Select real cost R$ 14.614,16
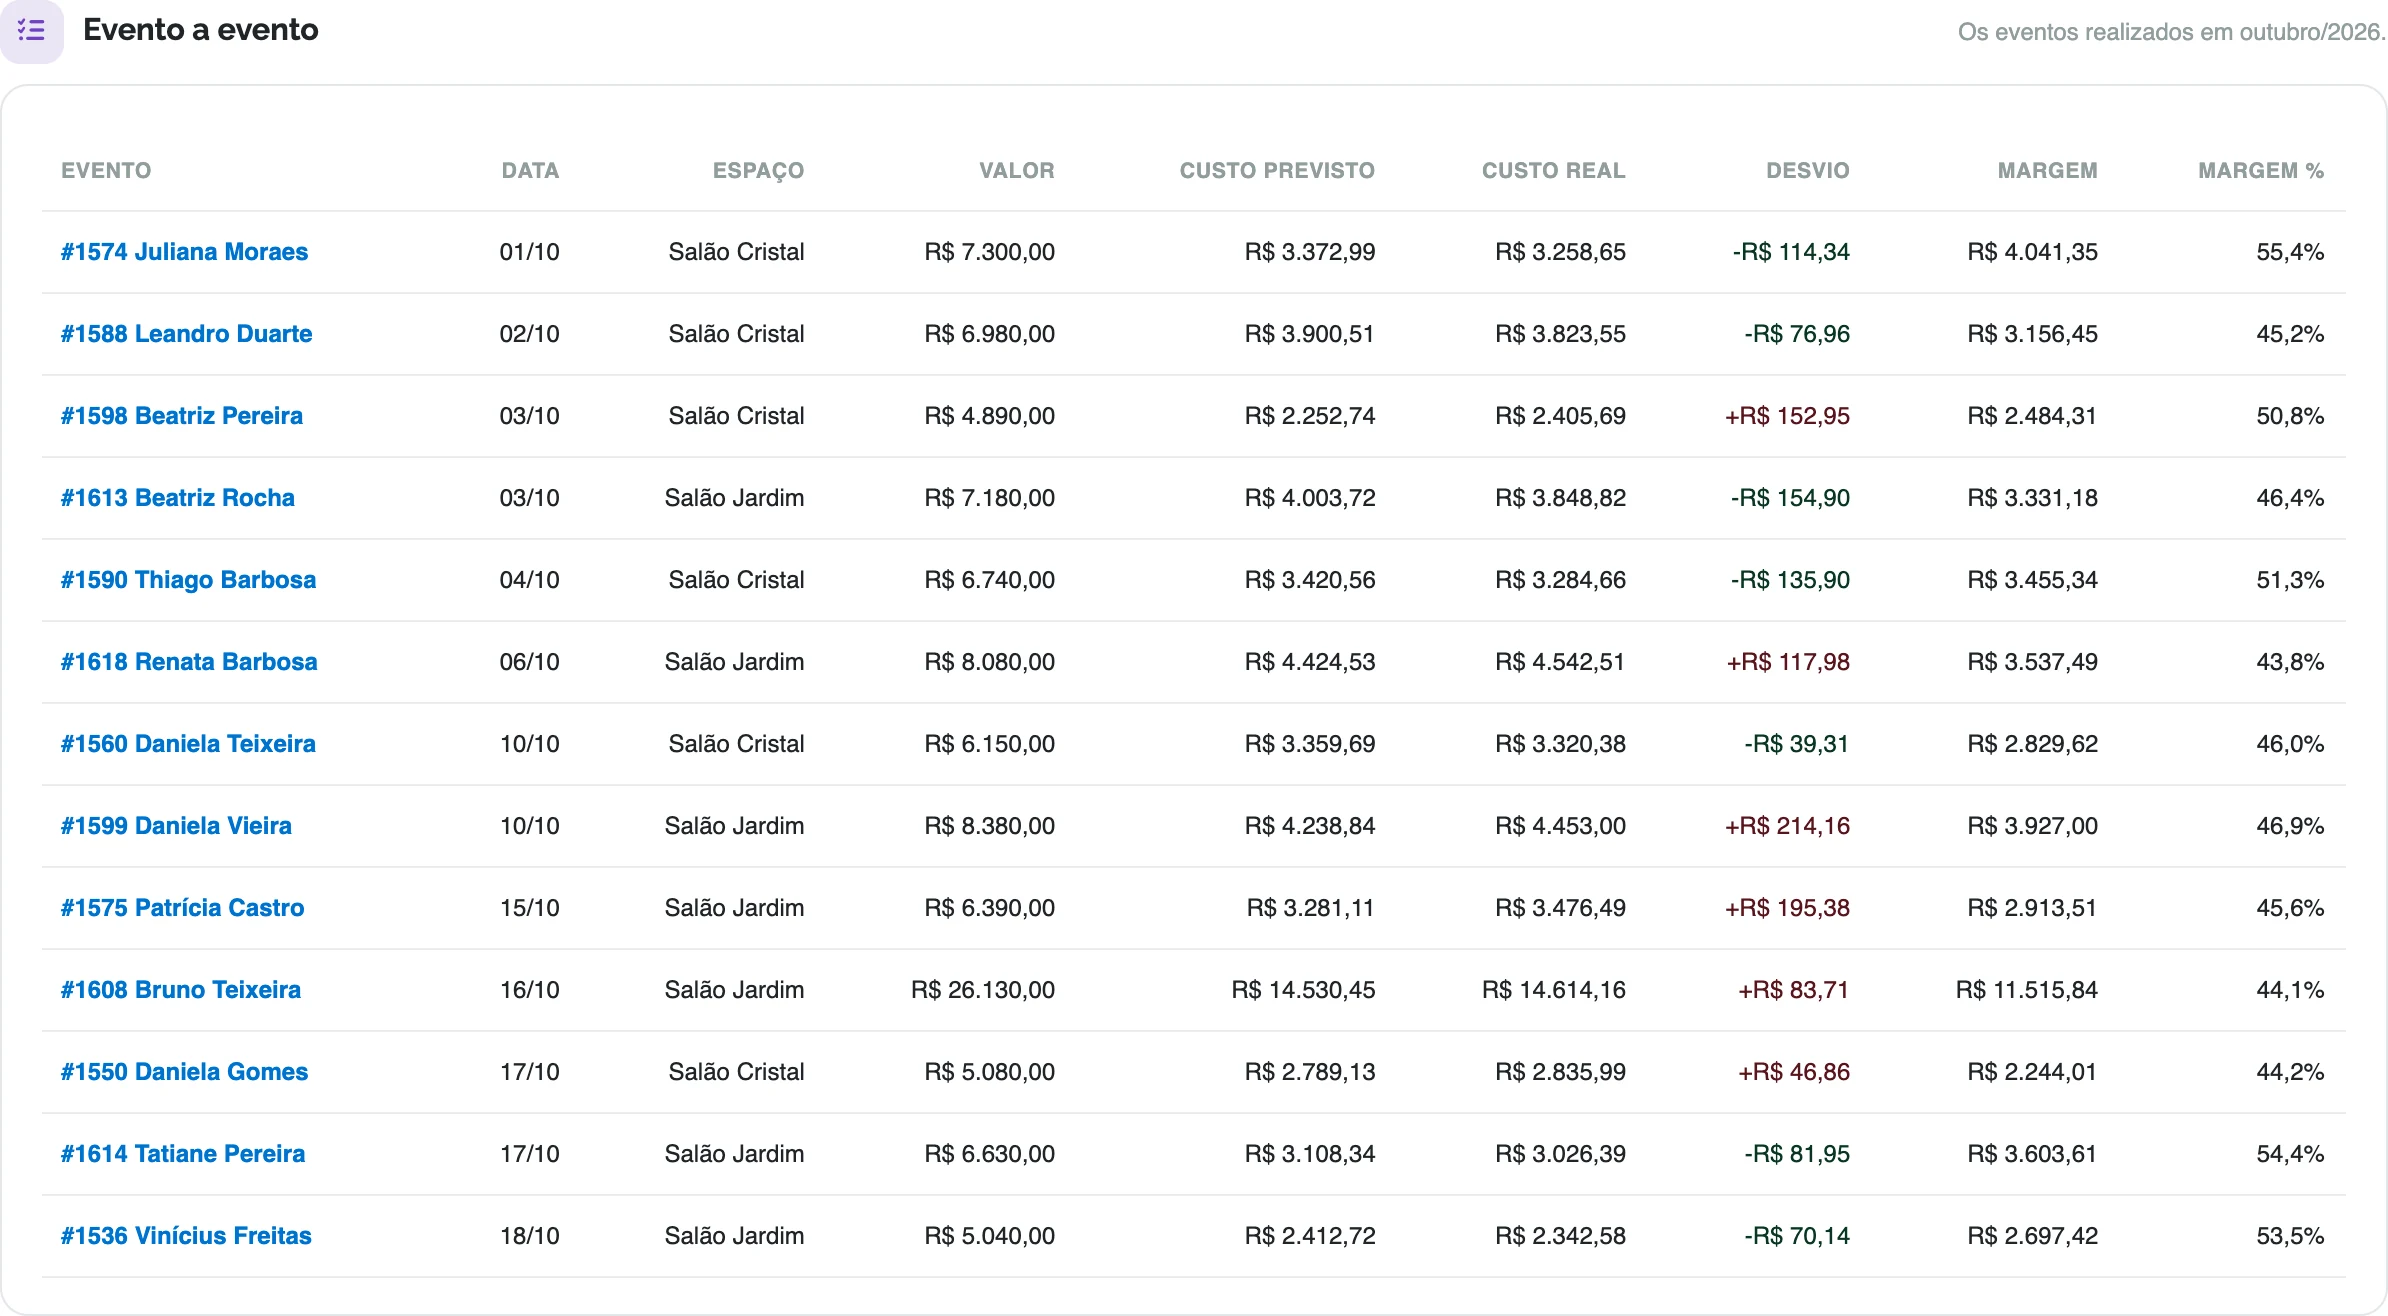The image size is (2388, 1316). coord(1553,990)
